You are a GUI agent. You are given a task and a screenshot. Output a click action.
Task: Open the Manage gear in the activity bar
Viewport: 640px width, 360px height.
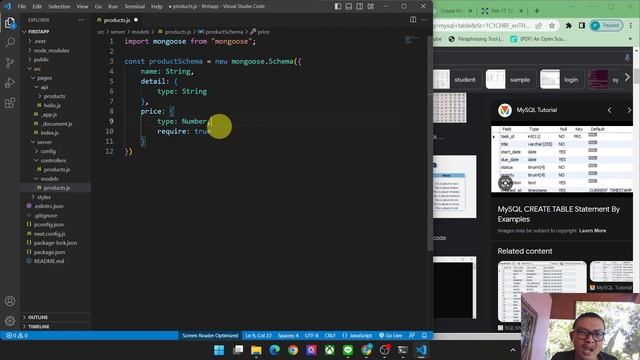[x=10, y=321]
